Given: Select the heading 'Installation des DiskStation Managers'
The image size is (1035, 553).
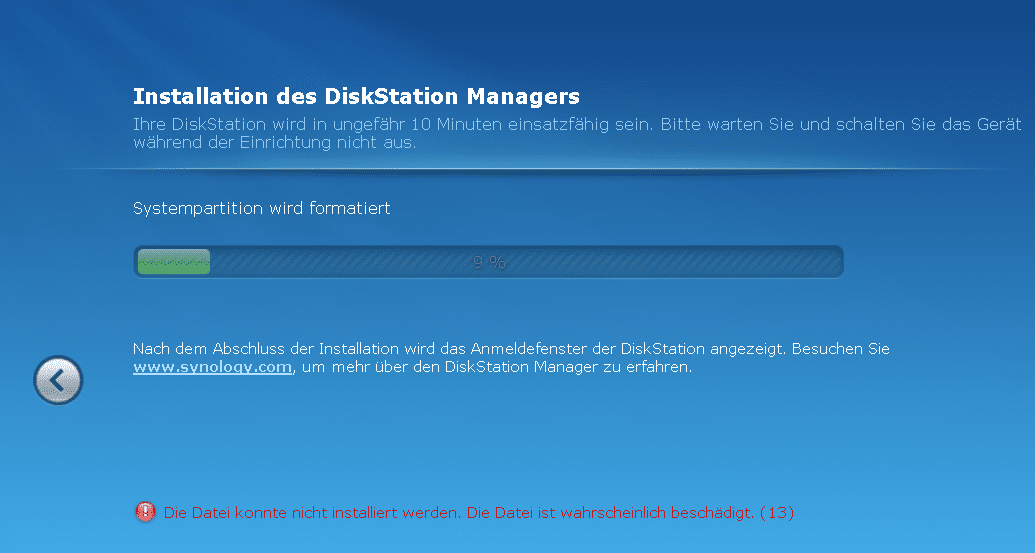Looking at the screenshot, I should 356,96.
